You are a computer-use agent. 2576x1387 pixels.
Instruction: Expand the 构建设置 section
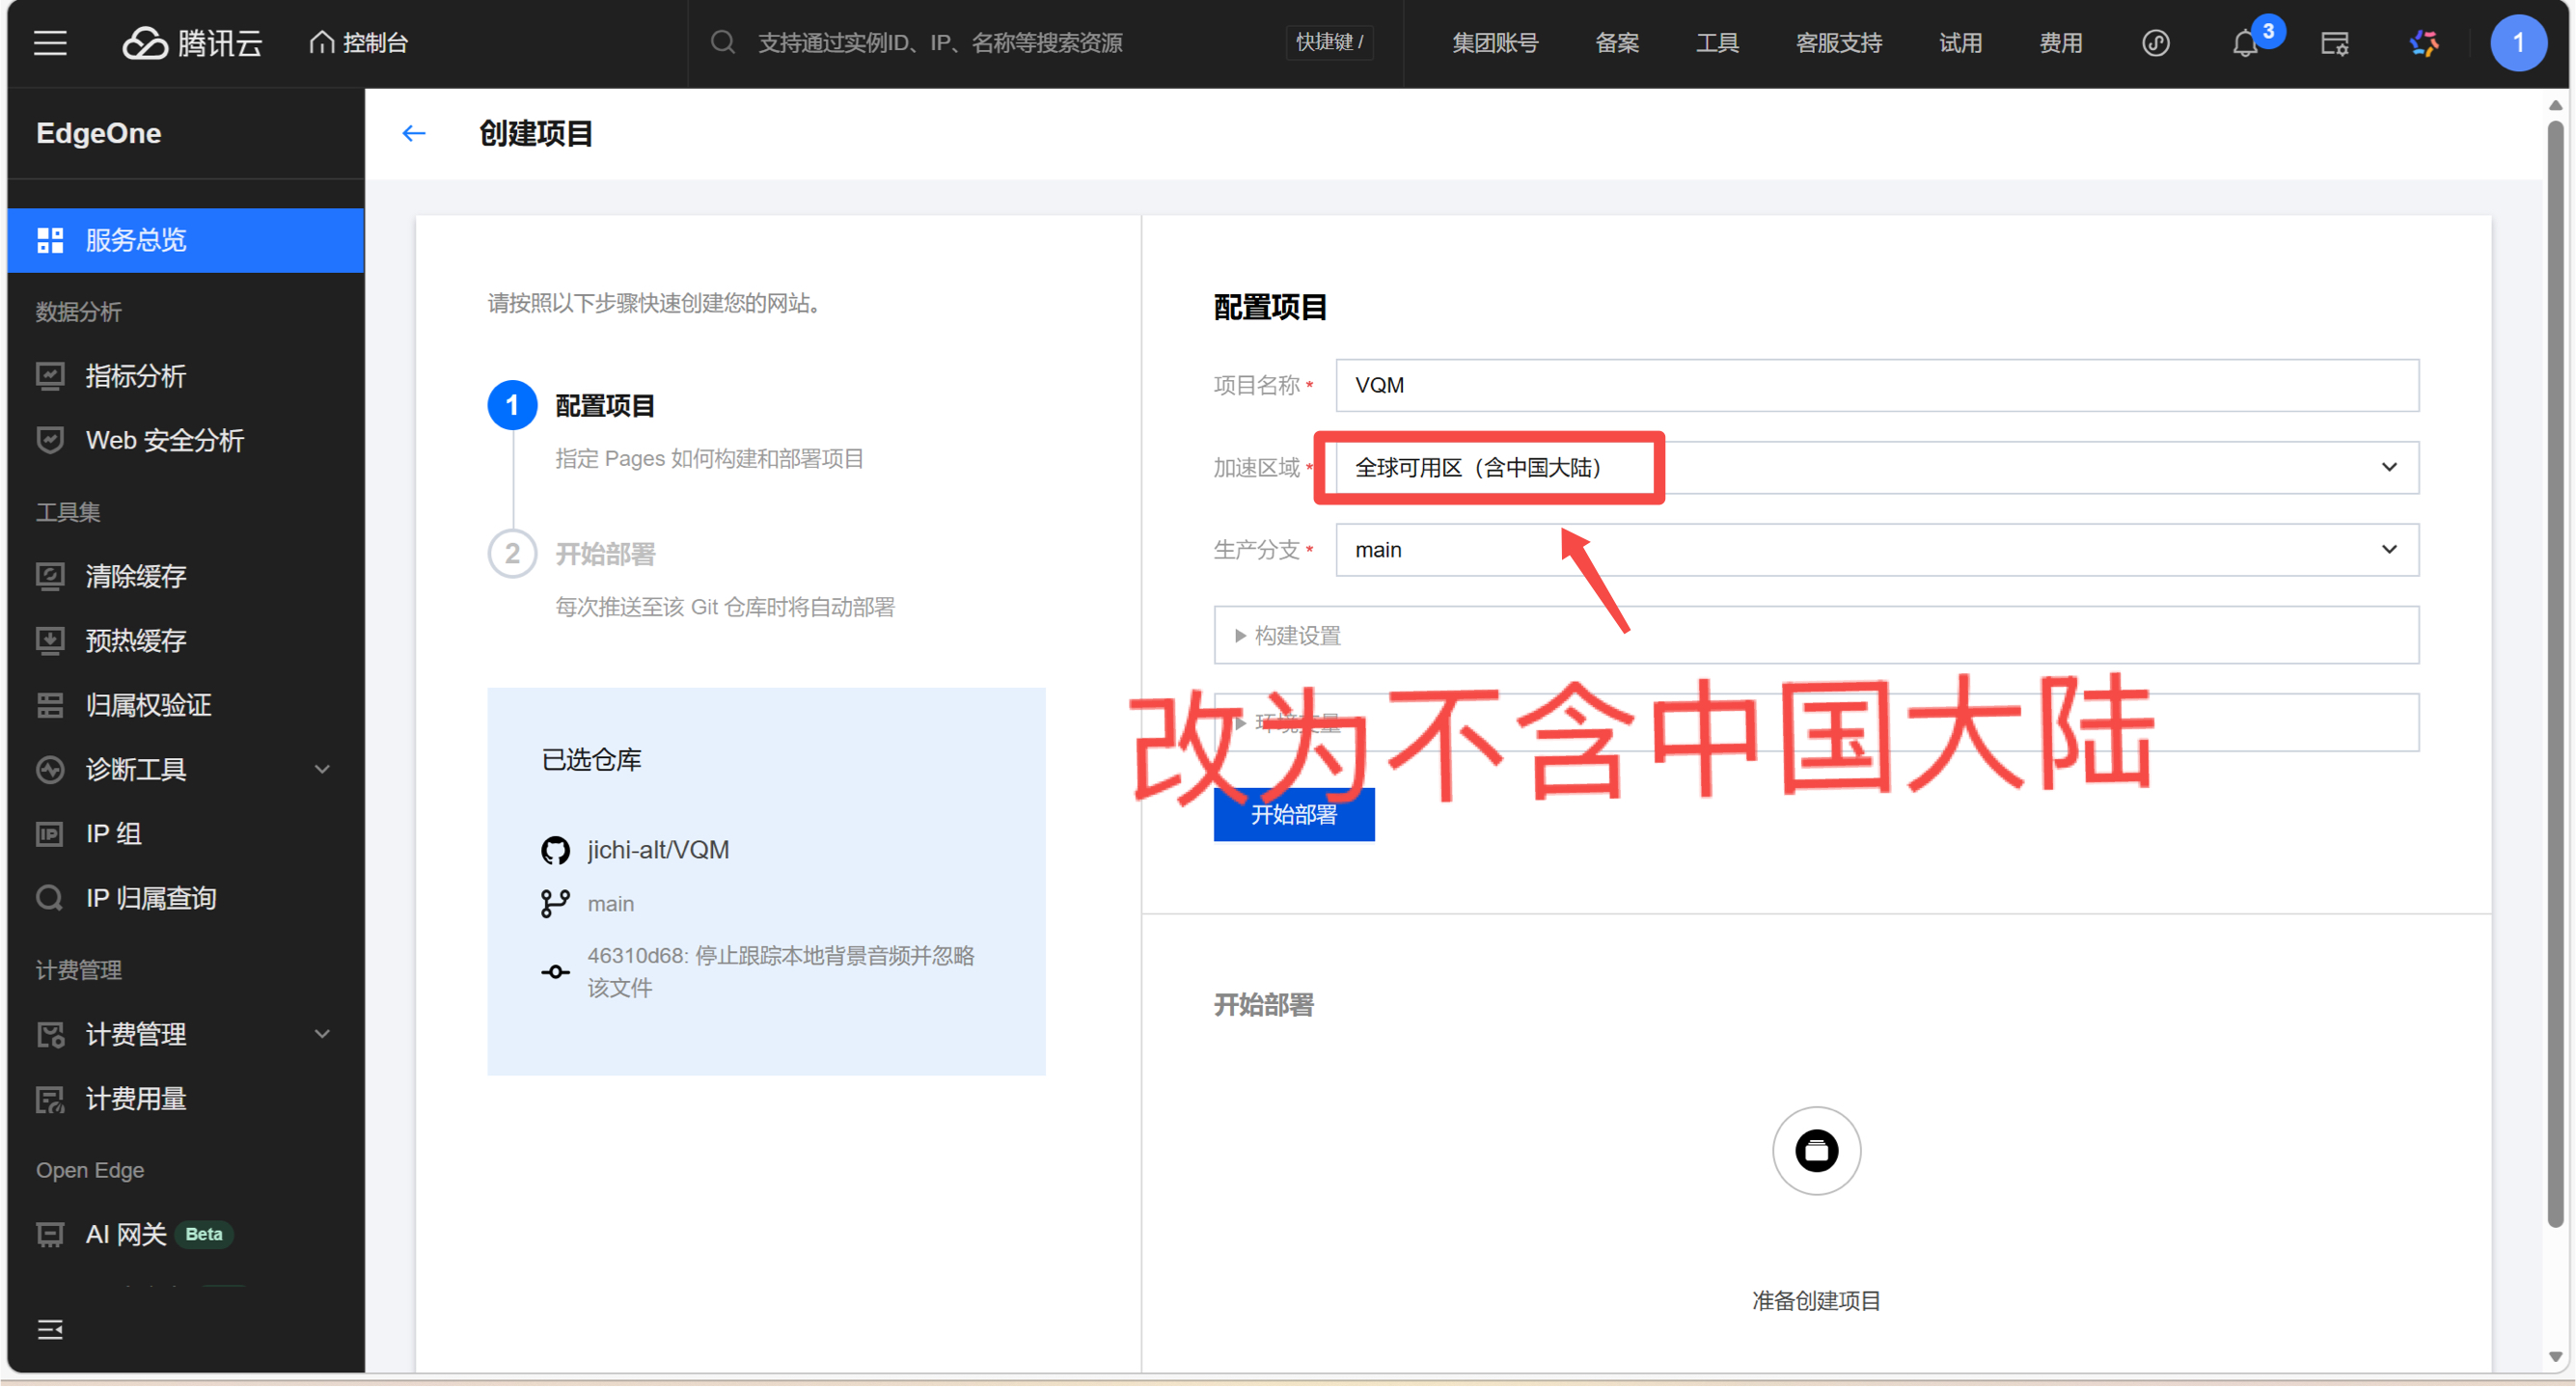coord(1297,636)
